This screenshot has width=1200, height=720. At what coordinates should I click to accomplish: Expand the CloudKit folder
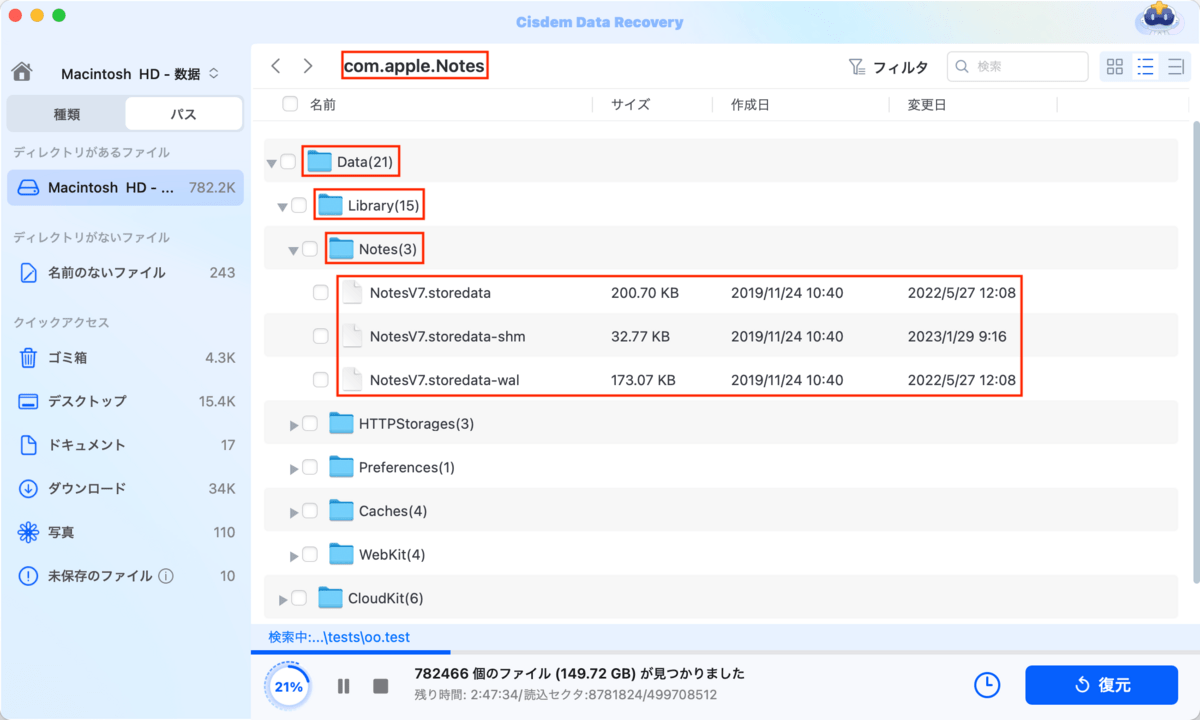[x=283, y=599]
